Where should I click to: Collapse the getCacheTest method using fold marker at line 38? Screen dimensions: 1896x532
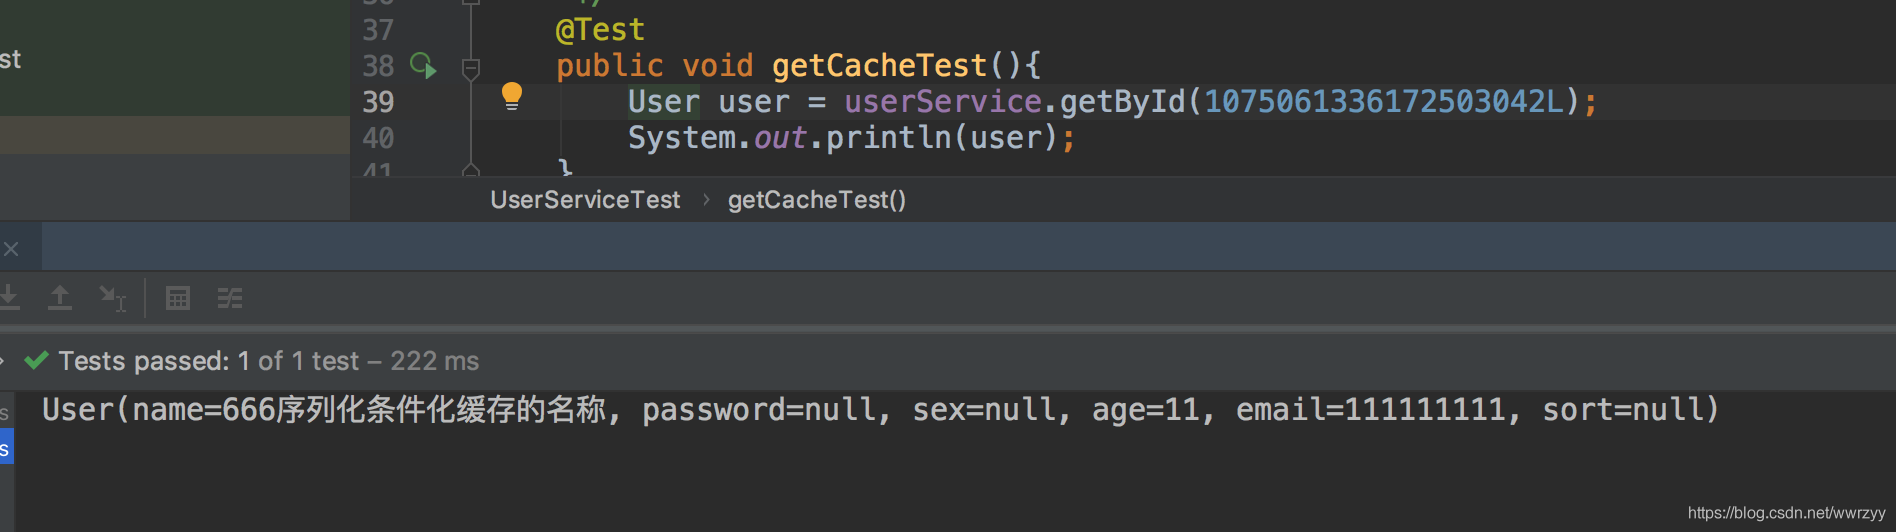pos(471,68)
